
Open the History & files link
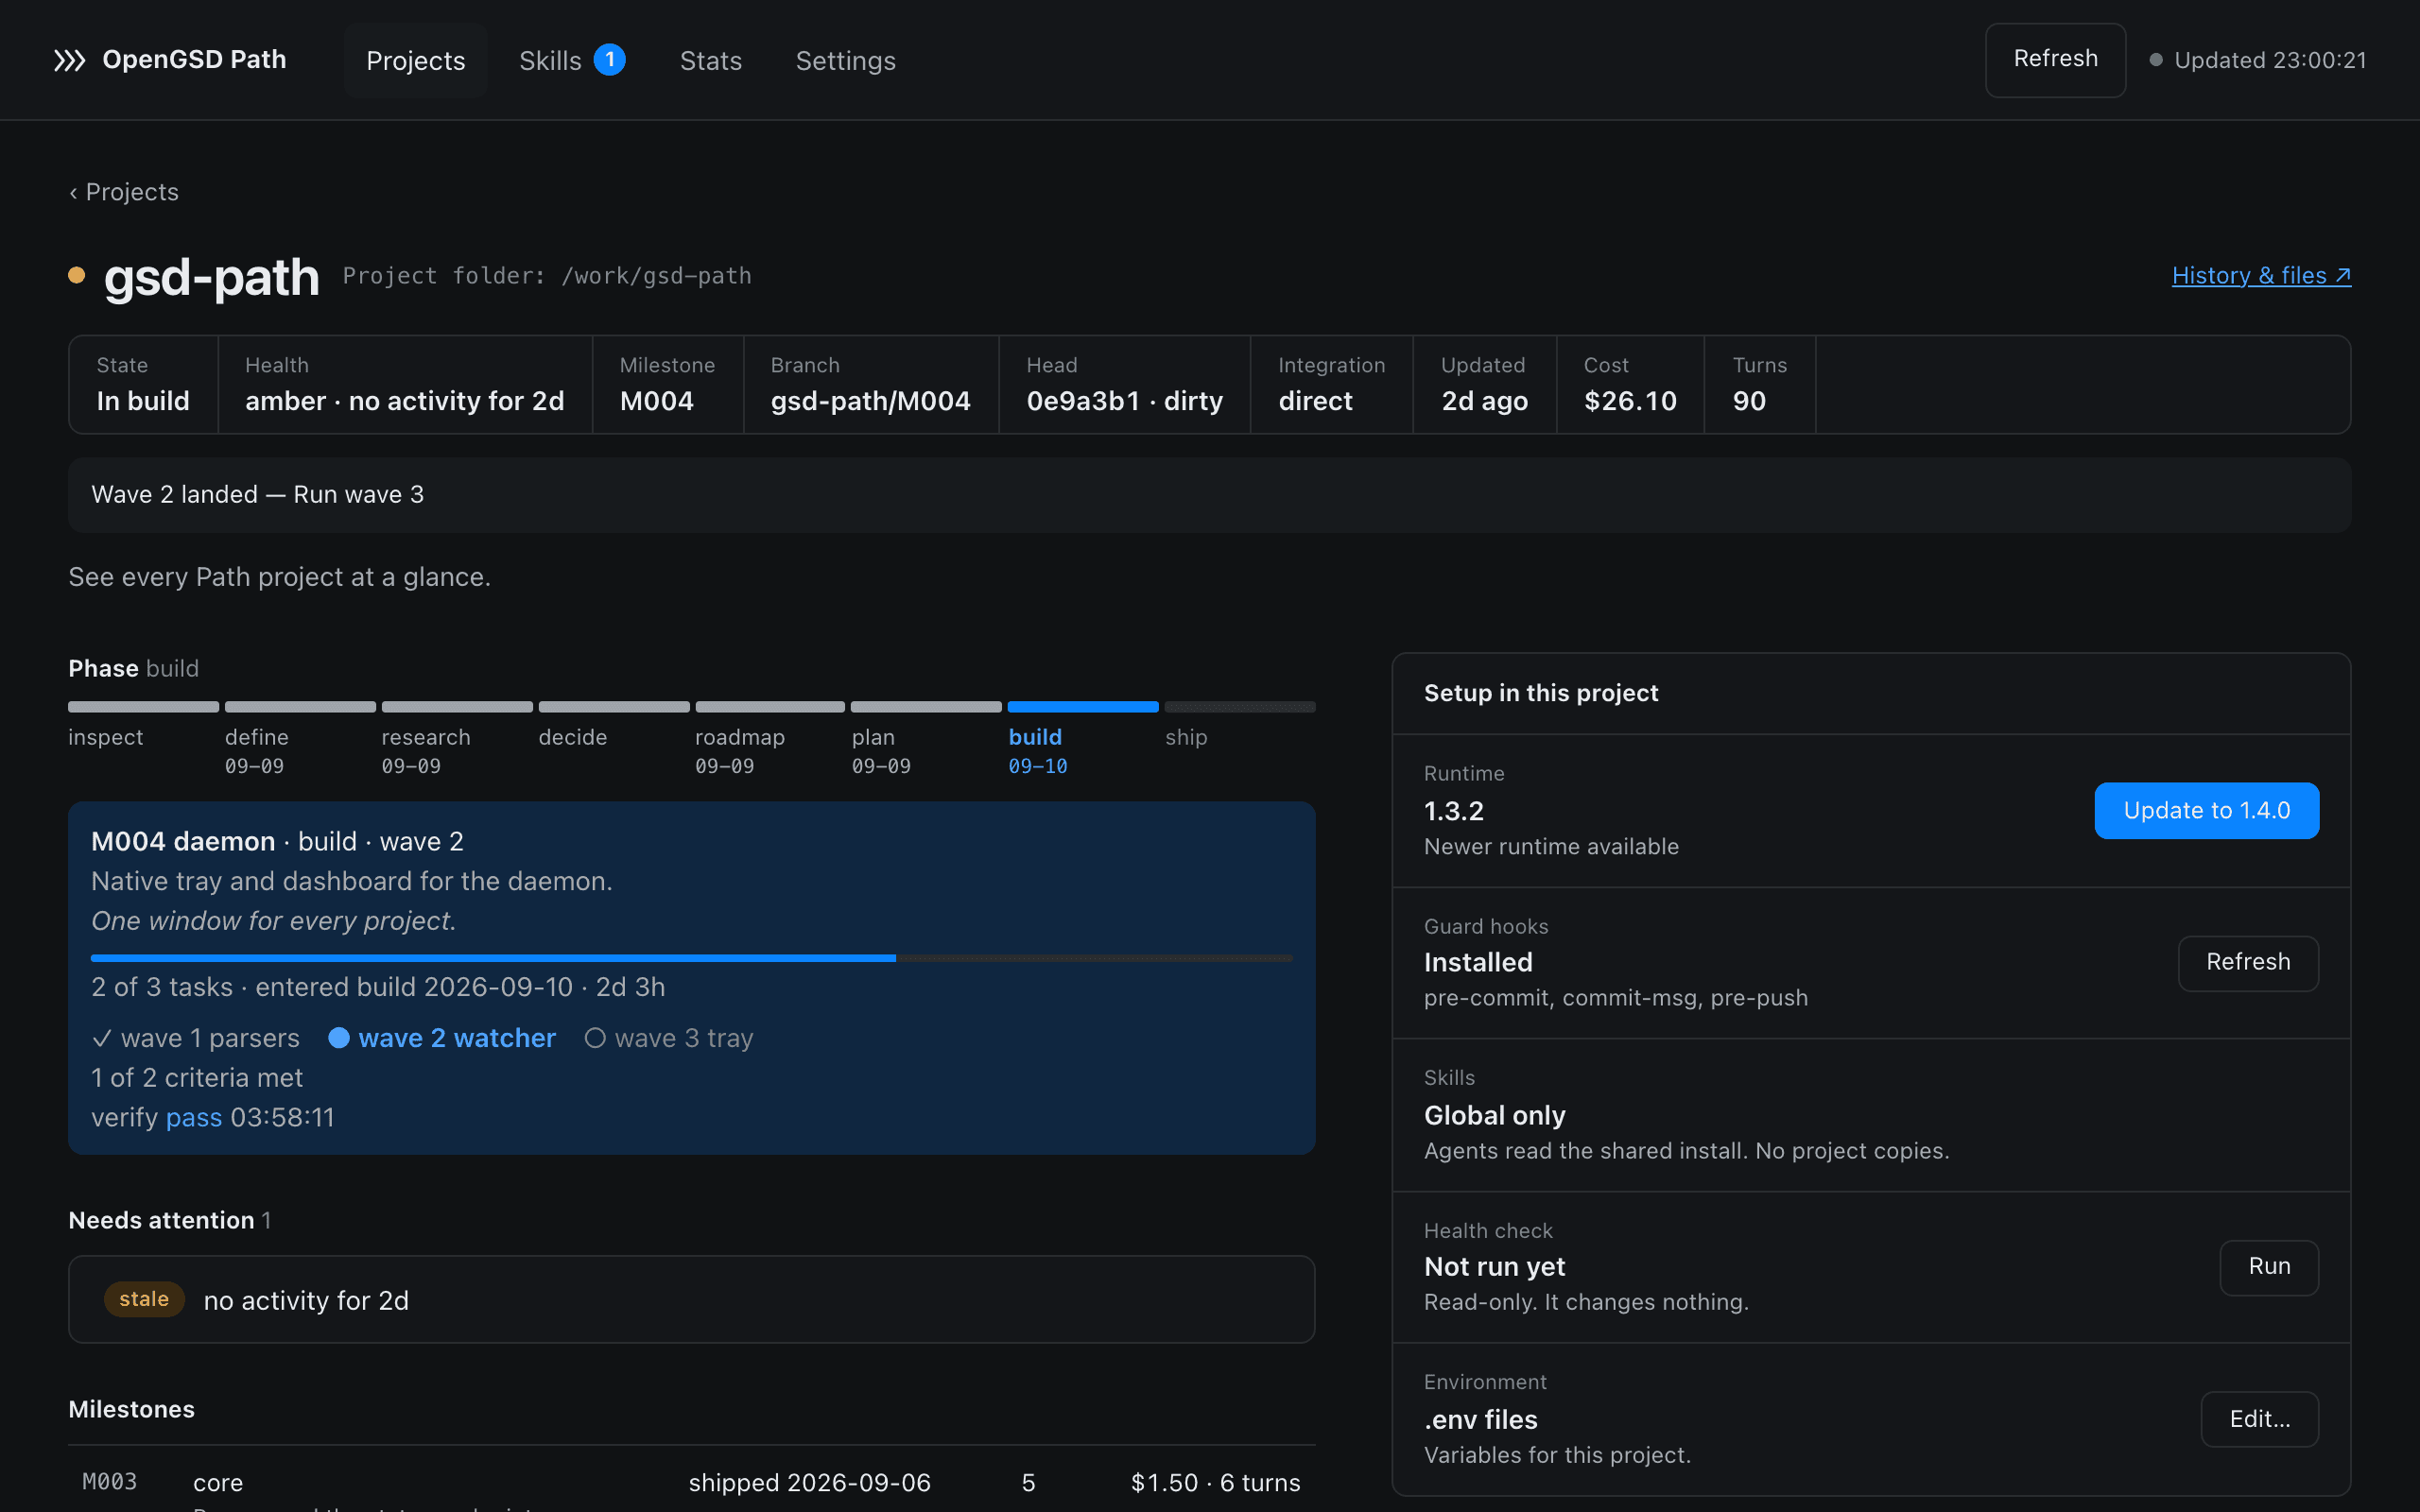pos(2261,275)
